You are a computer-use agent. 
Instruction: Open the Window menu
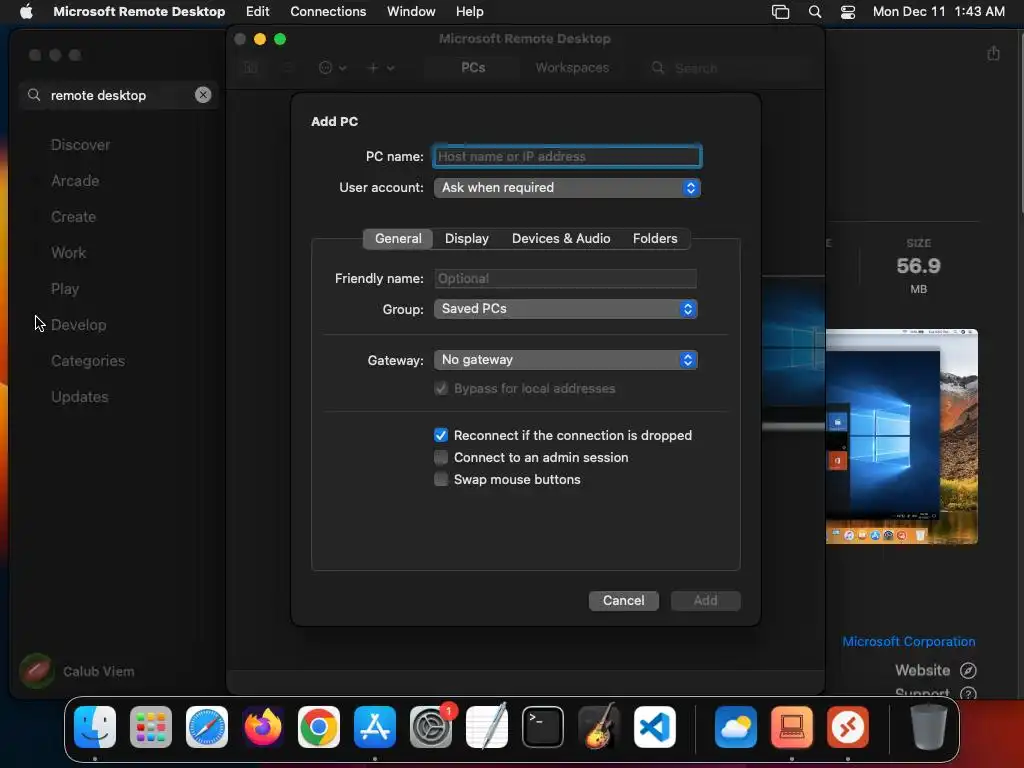(411, 11)
